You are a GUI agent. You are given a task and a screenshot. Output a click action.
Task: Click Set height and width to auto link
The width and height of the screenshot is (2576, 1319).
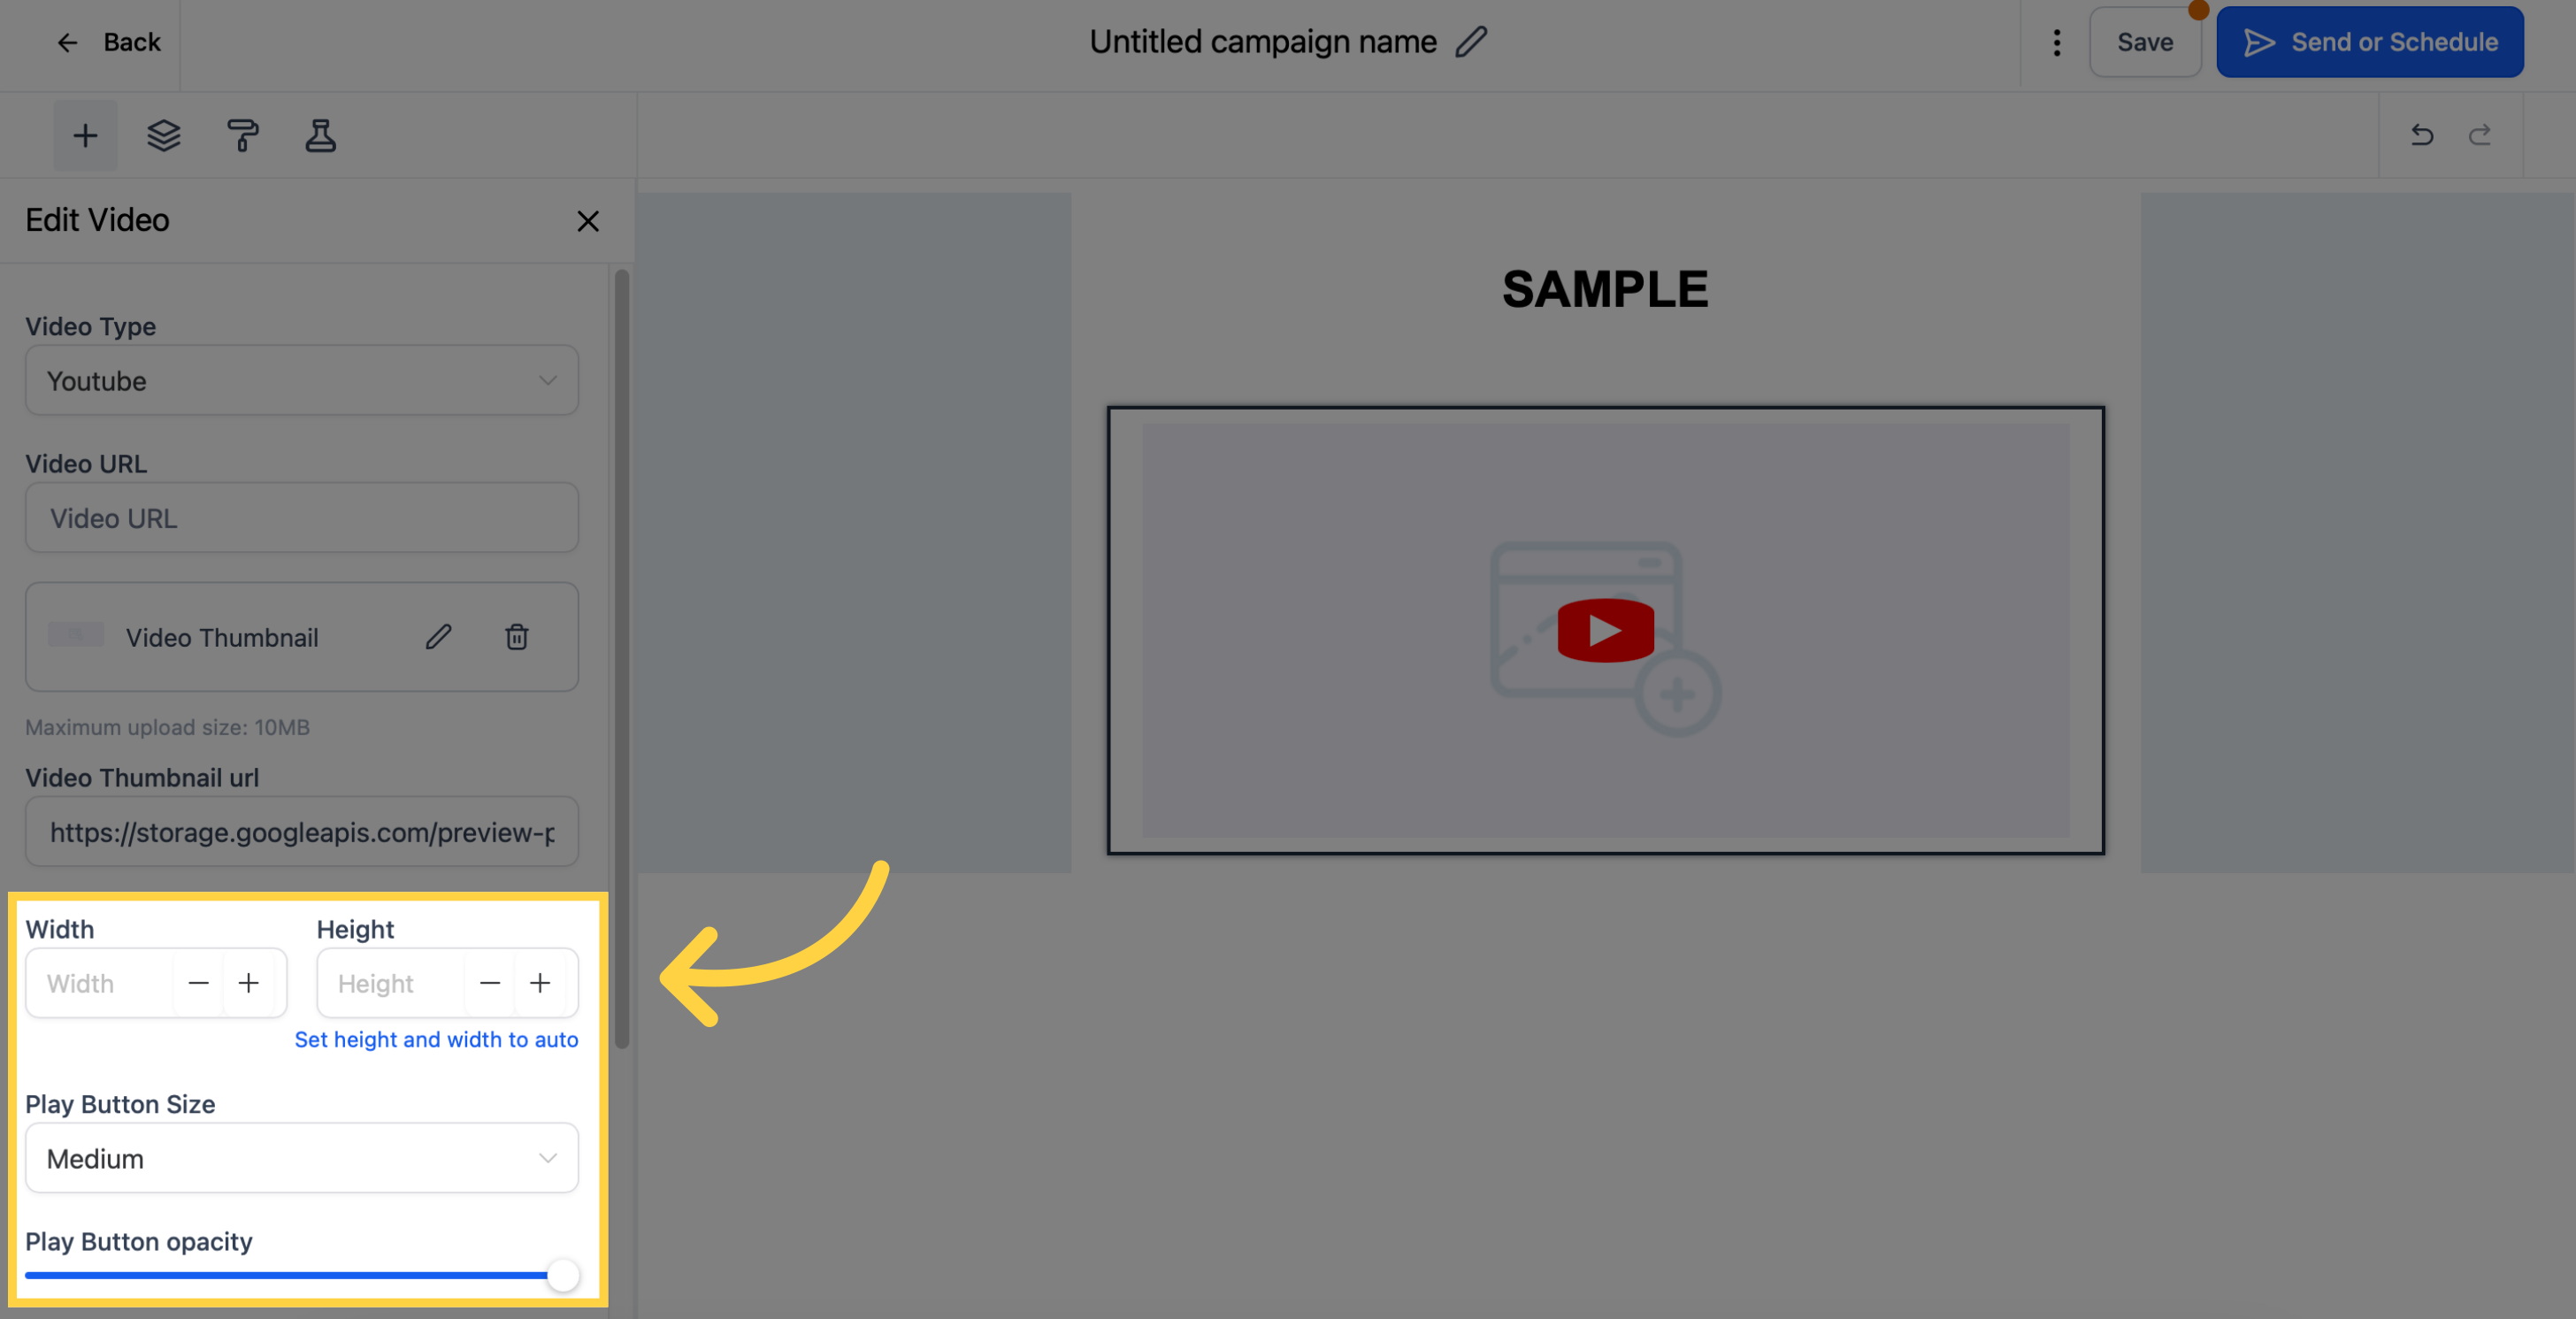[x=435, y=1039]
